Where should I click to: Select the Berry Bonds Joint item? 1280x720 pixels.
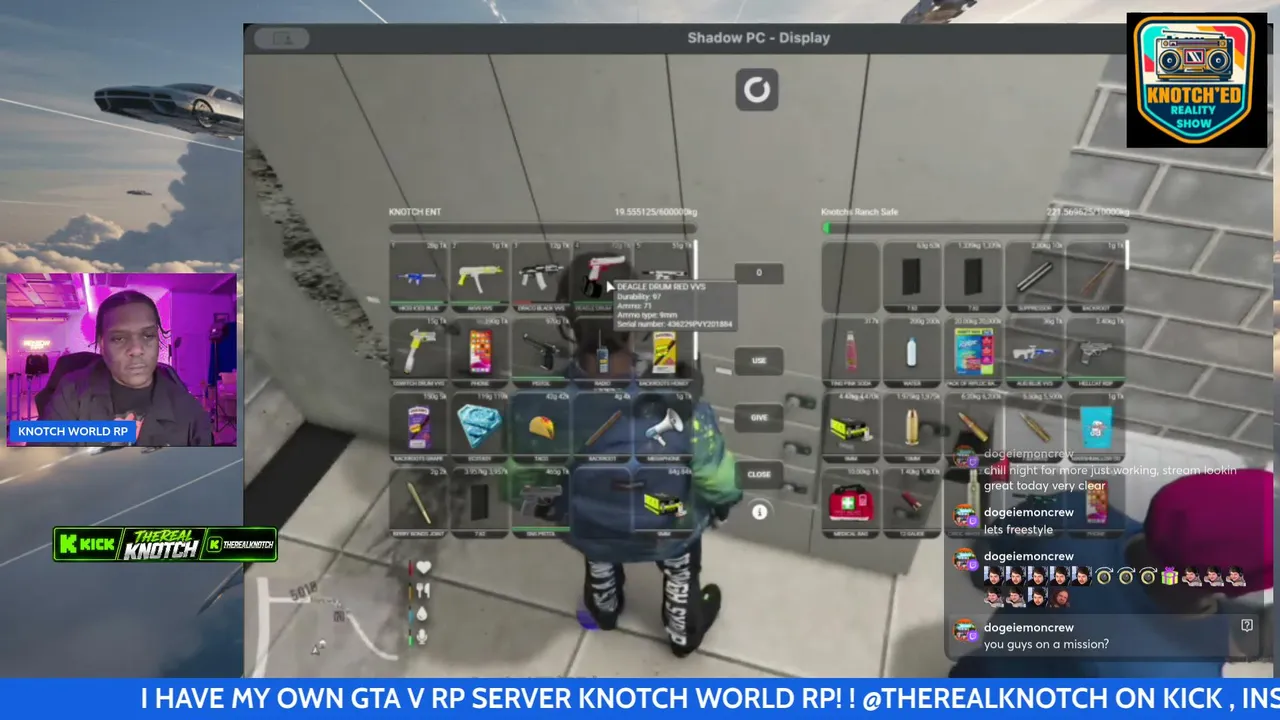click(418, 503)
